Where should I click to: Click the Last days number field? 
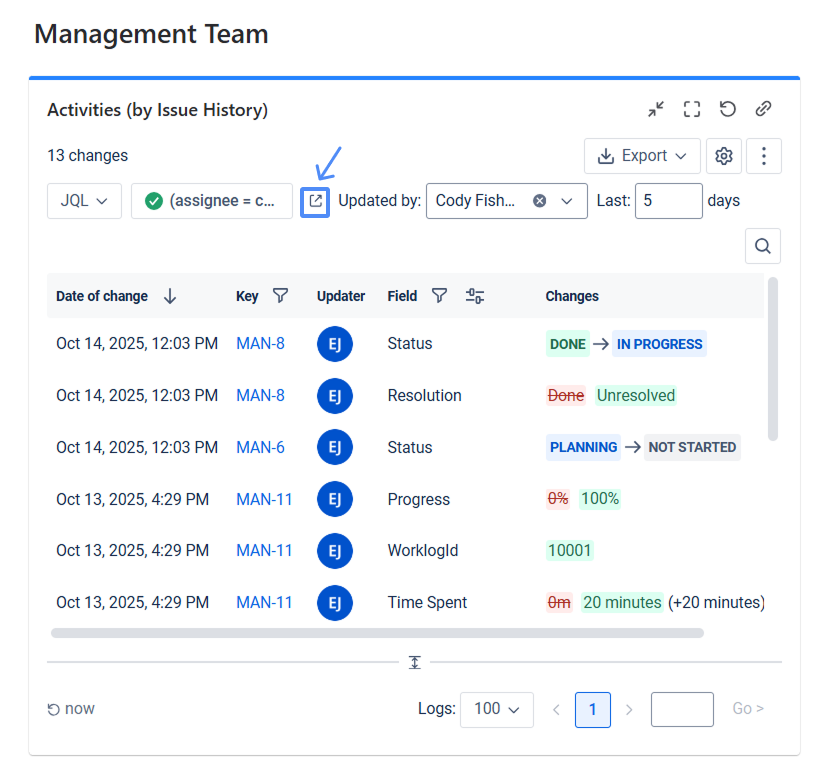(x=668, y=201)
